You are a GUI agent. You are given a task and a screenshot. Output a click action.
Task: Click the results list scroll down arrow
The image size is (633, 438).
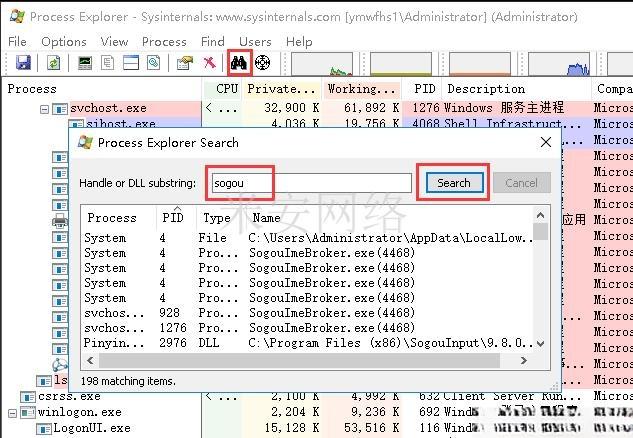click(541, 344)
